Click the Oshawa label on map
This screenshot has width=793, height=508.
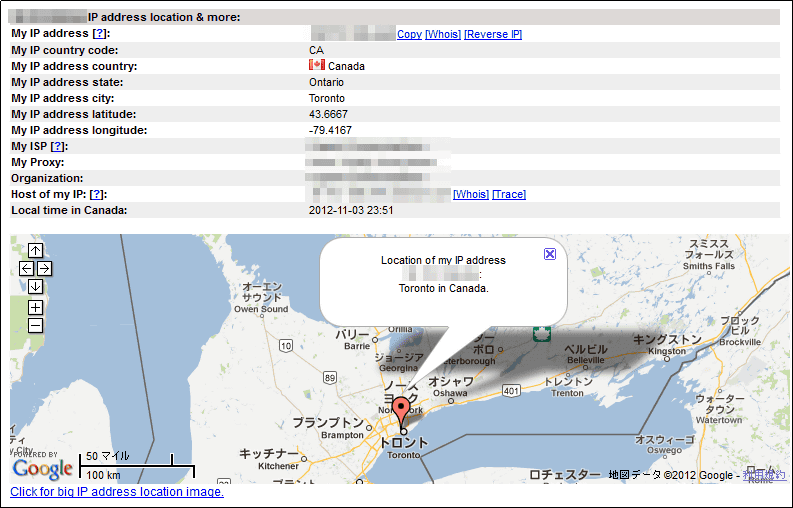450,387
